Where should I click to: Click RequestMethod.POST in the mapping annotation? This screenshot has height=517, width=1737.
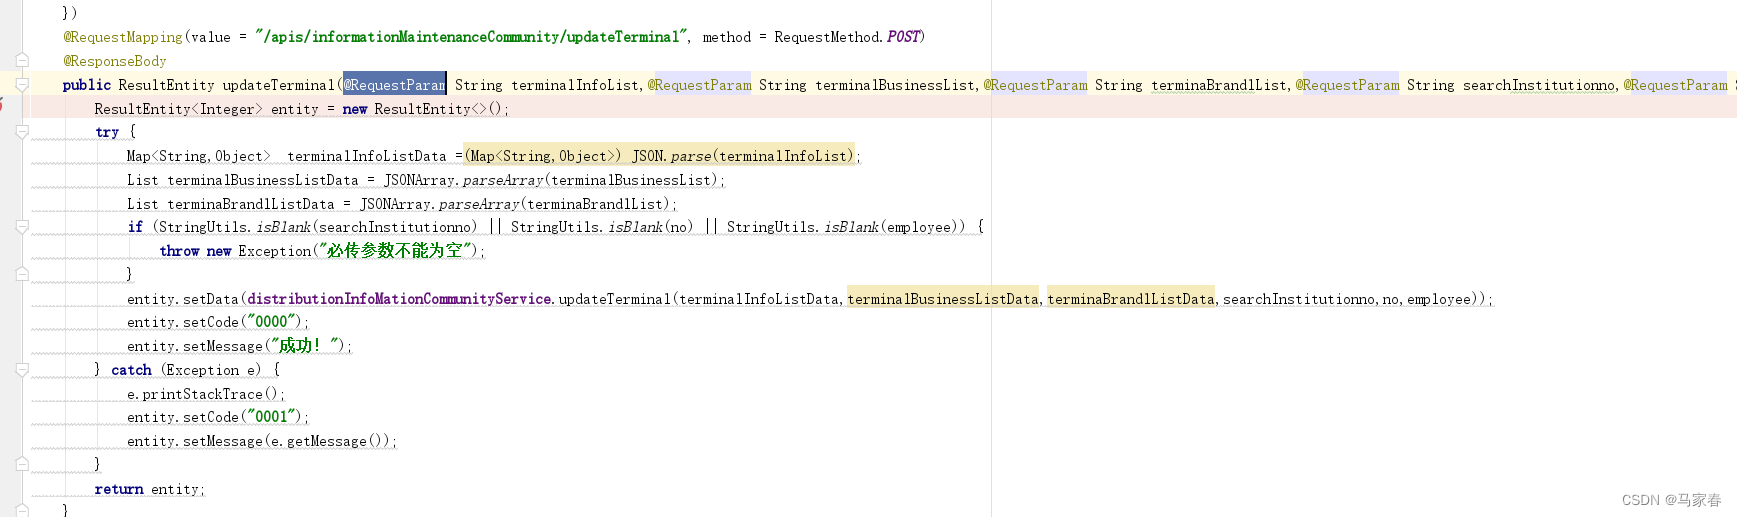click(x=847, y=37)
